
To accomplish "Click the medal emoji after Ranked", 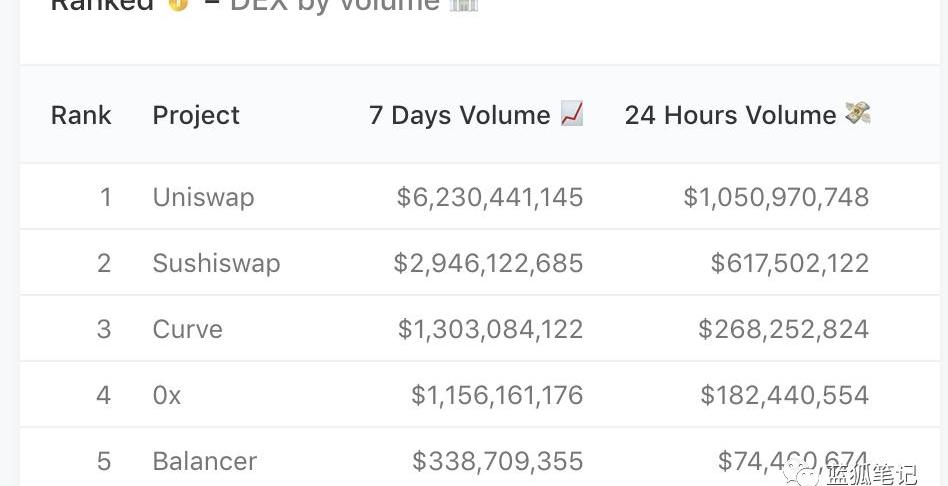I will pos(178,5).
